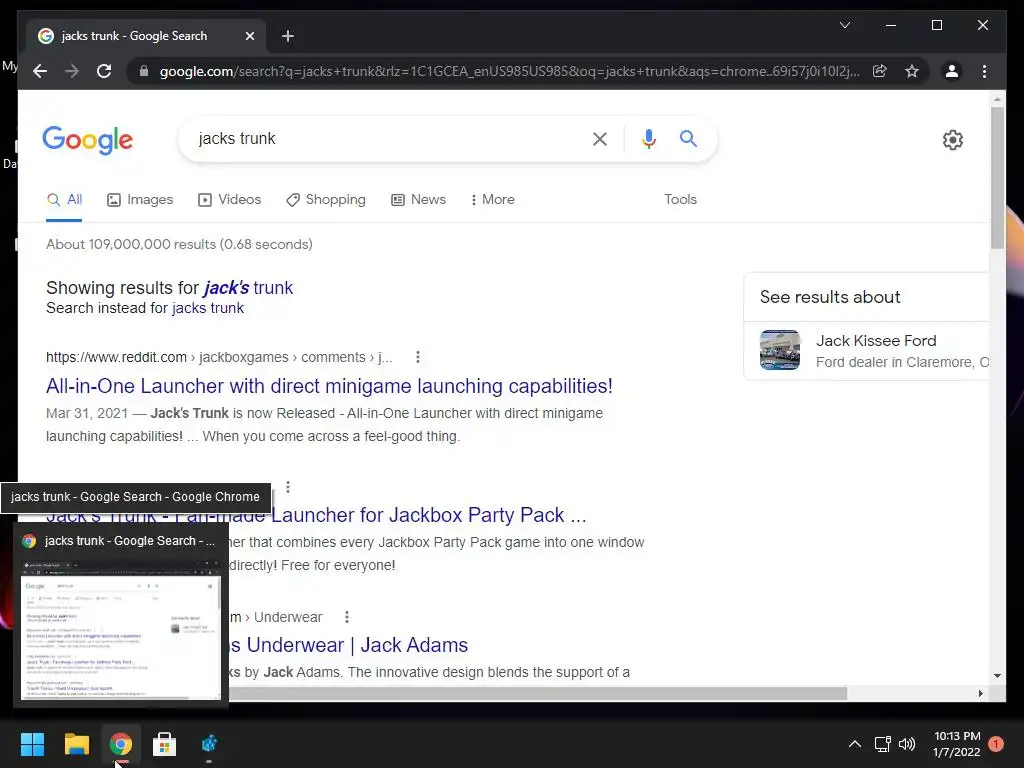Click the vertical scrollbar thumb
This screenshot has height=768, width=1024.
point(997,178)
